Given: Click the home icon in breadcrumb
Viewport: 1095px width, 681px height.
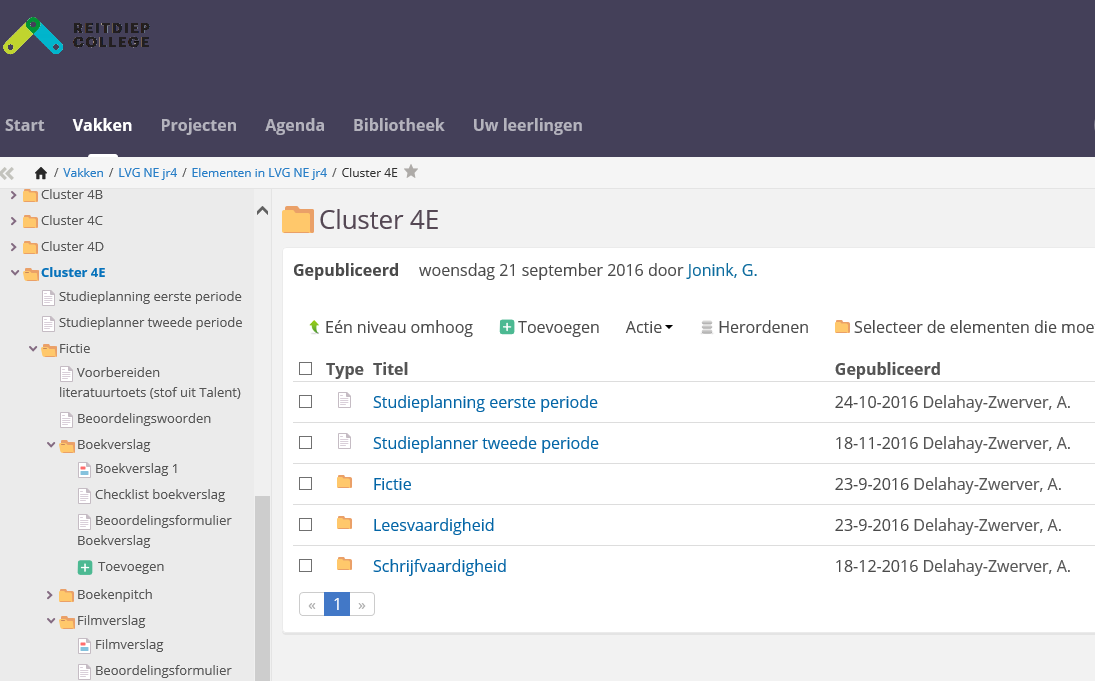Looking at the screenshot, I should [x=41, y=173].
